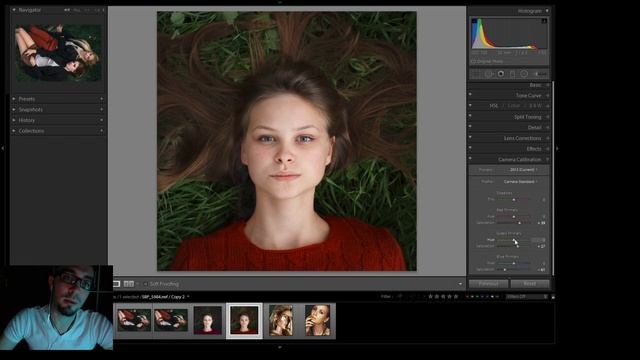The width and height of the screenshot is (640, 360).
Task: Open the Color tab in HSL panel
Action: point(513,106)
